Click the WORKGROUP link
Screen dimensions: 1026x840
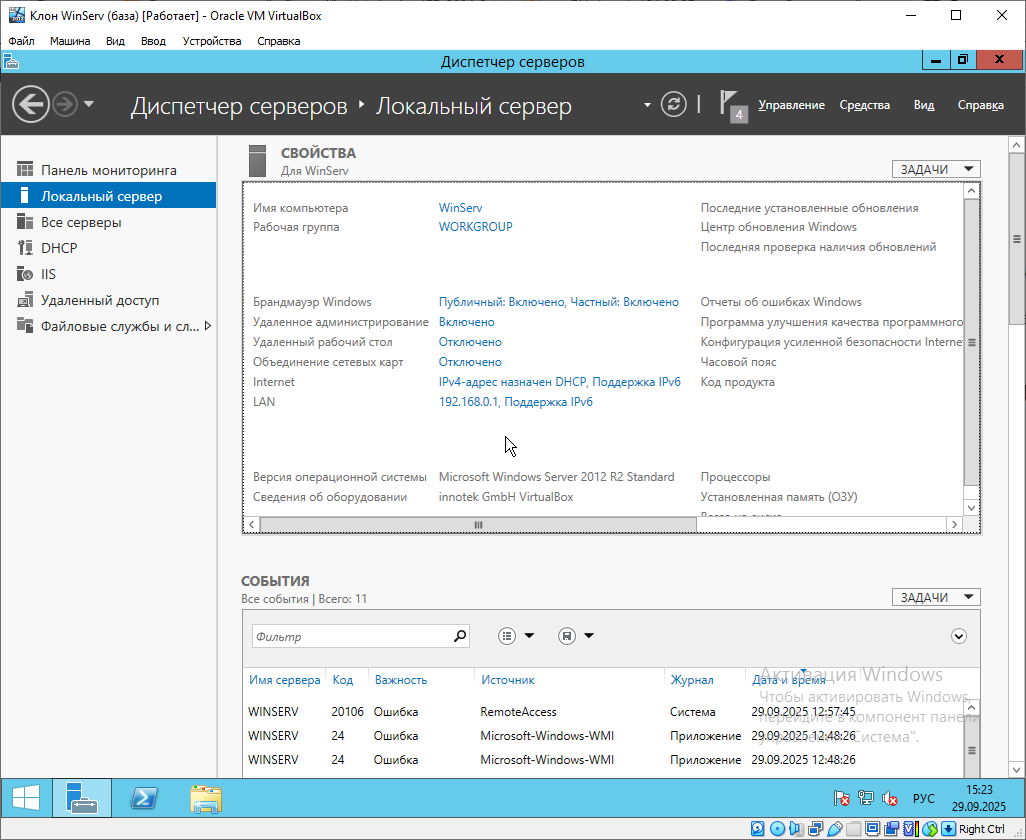(476, 226)
